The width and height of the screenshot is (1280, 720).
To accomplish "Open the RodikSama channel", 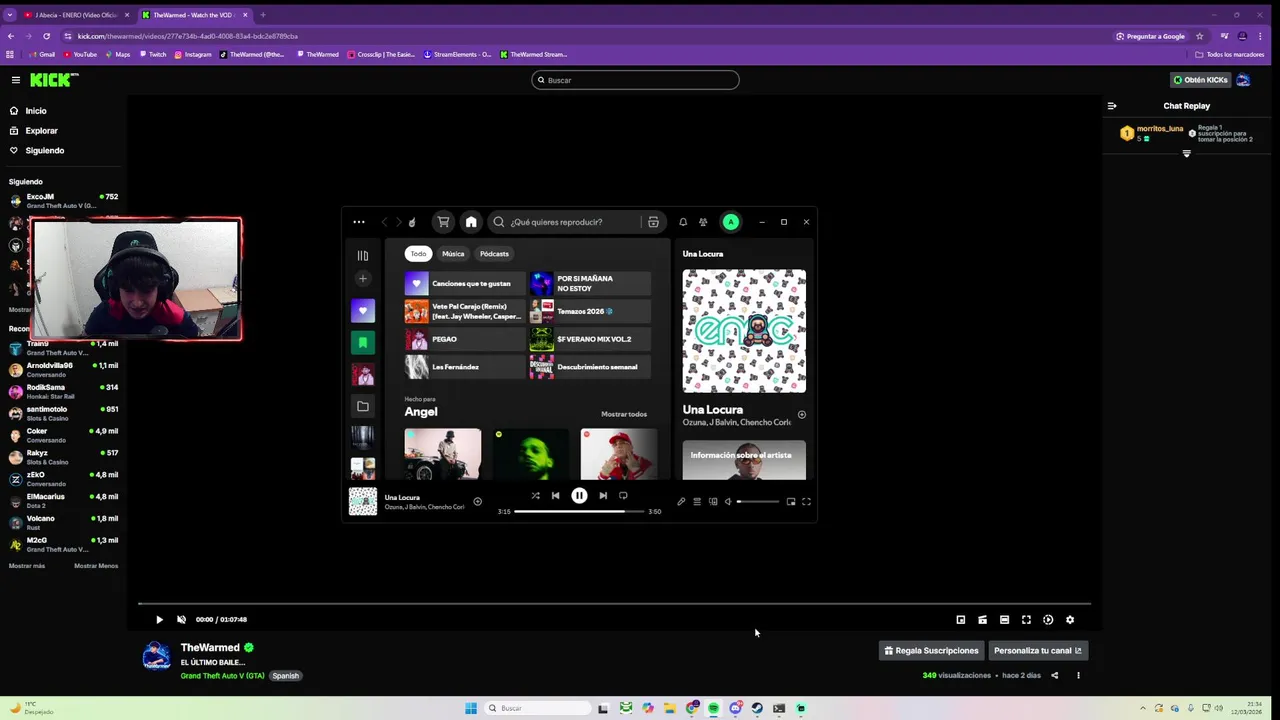I will [x=64, y=392].
